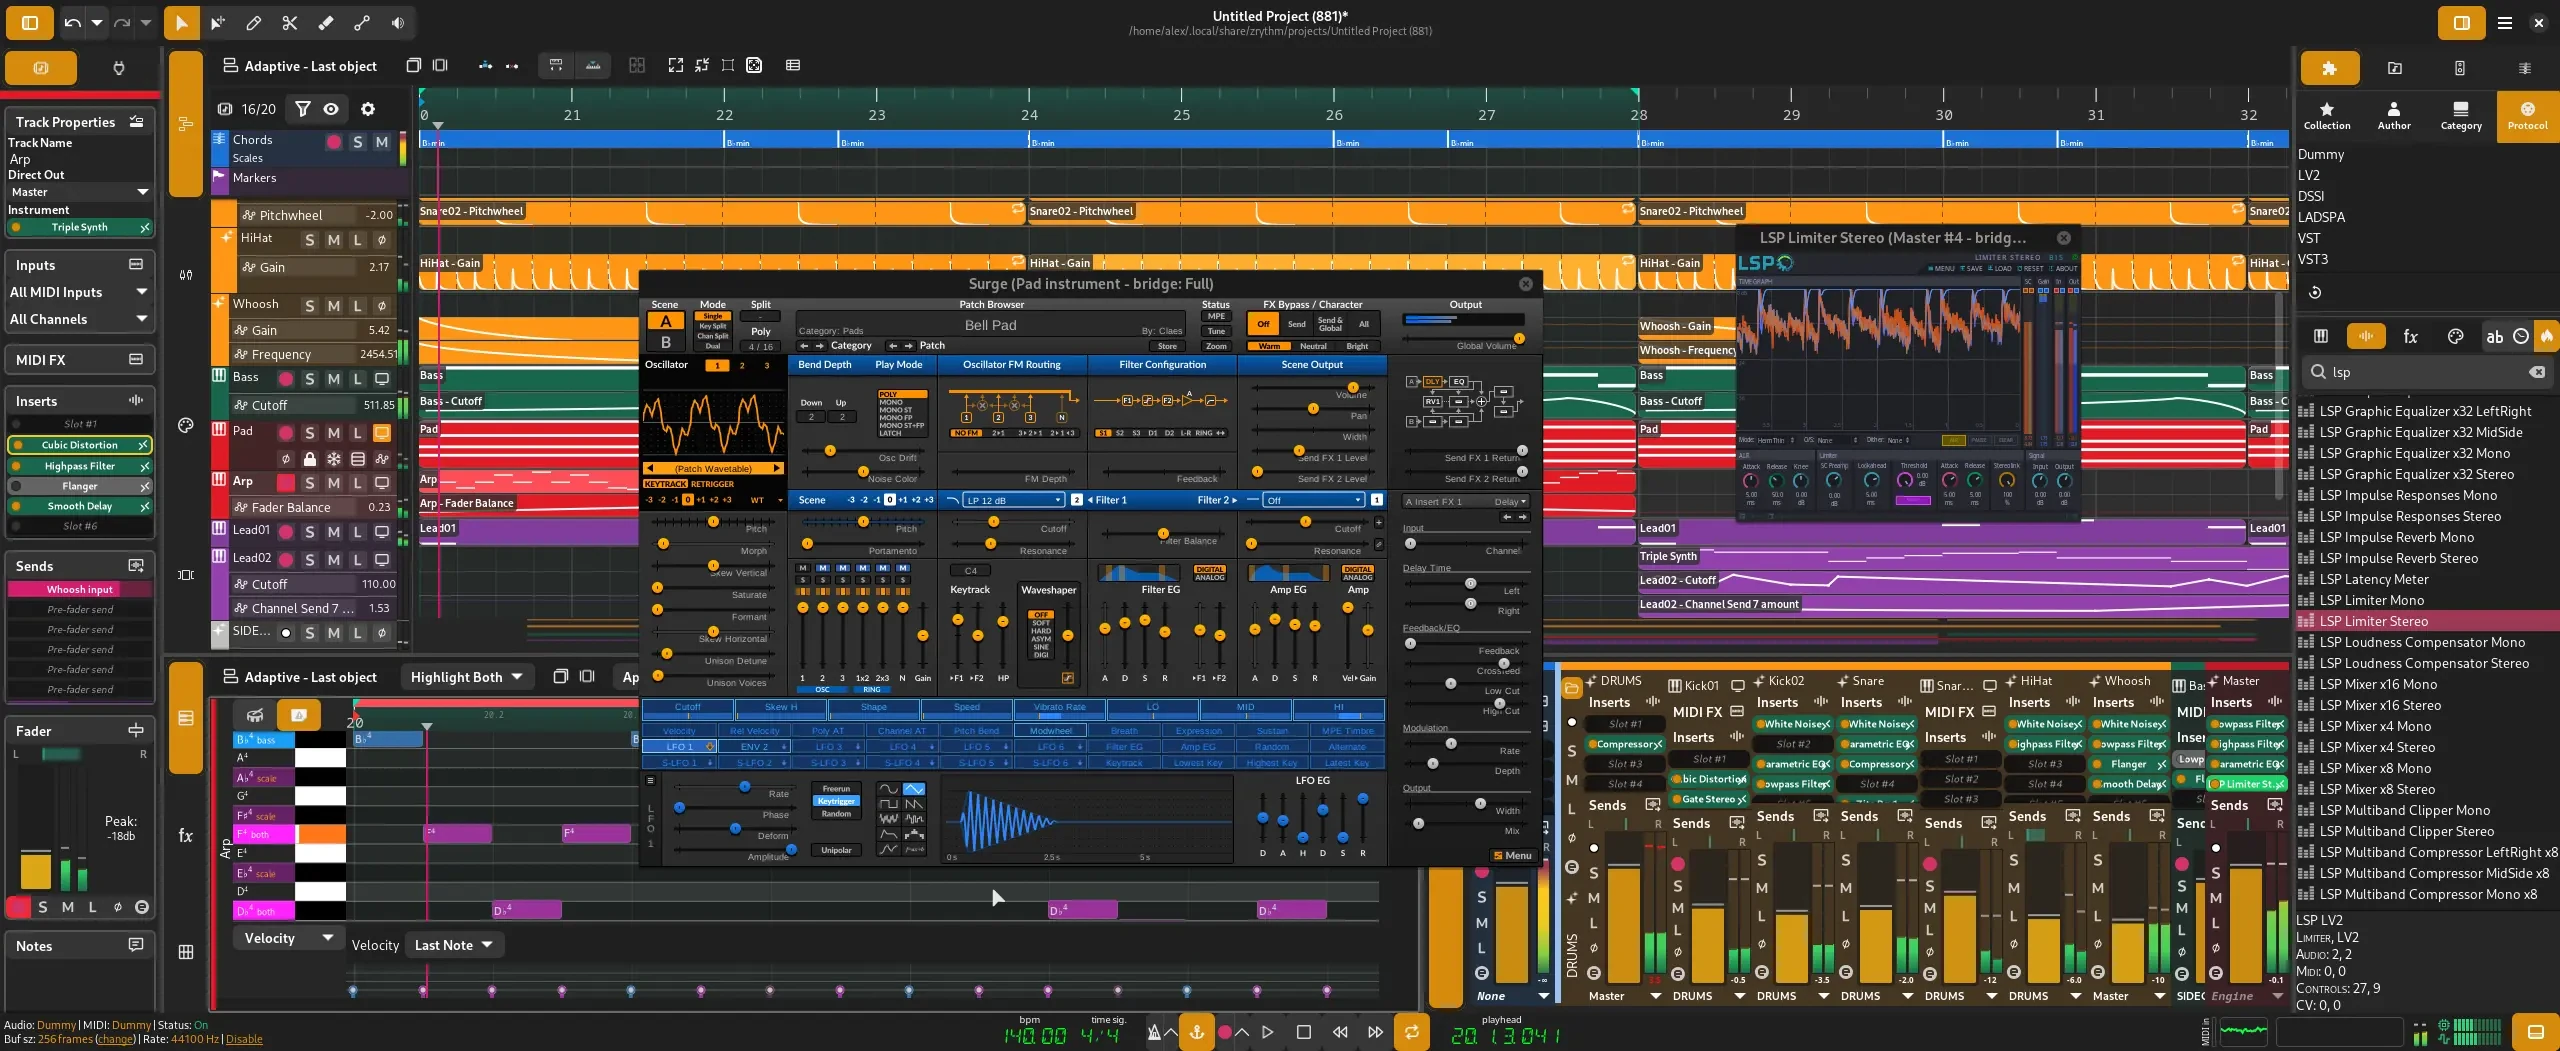Open the Highlight Both dropdown
Image resolution: width=2560 pixels, height=1051 pixels.
click(466, 677)
